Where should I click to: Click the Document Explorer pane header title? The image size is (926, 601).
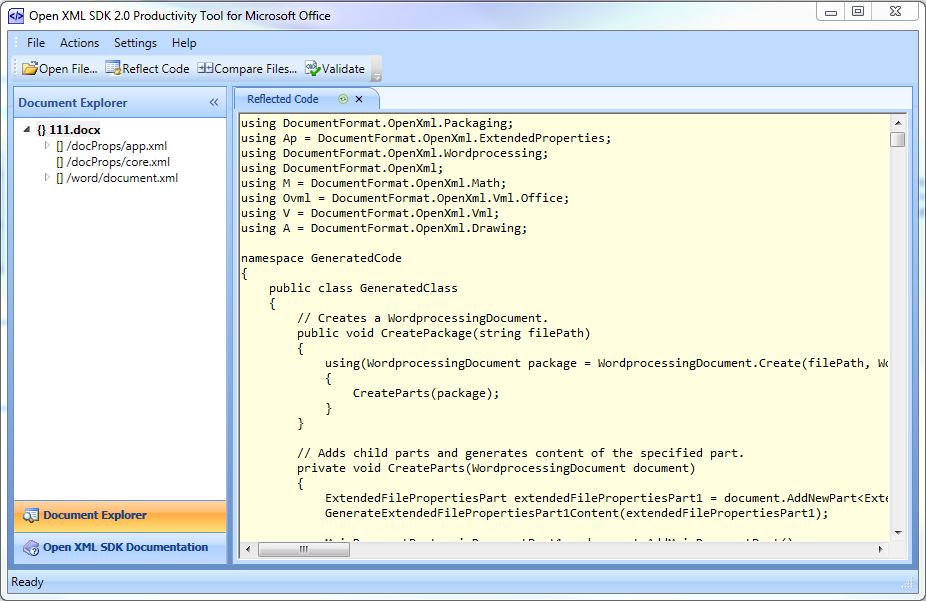tap(73, 103)
